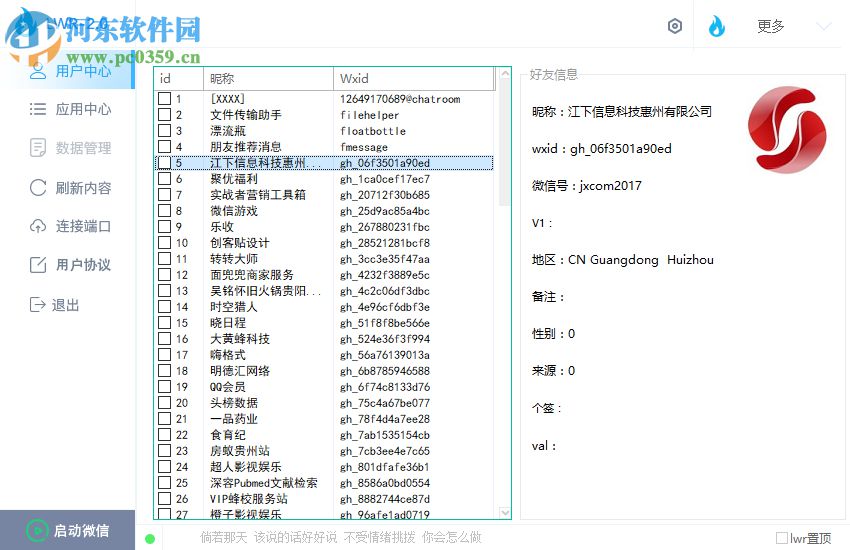This screenshot has width=850, height=550.
Task: Check the box for 转转大师
Action: [164, 258]
